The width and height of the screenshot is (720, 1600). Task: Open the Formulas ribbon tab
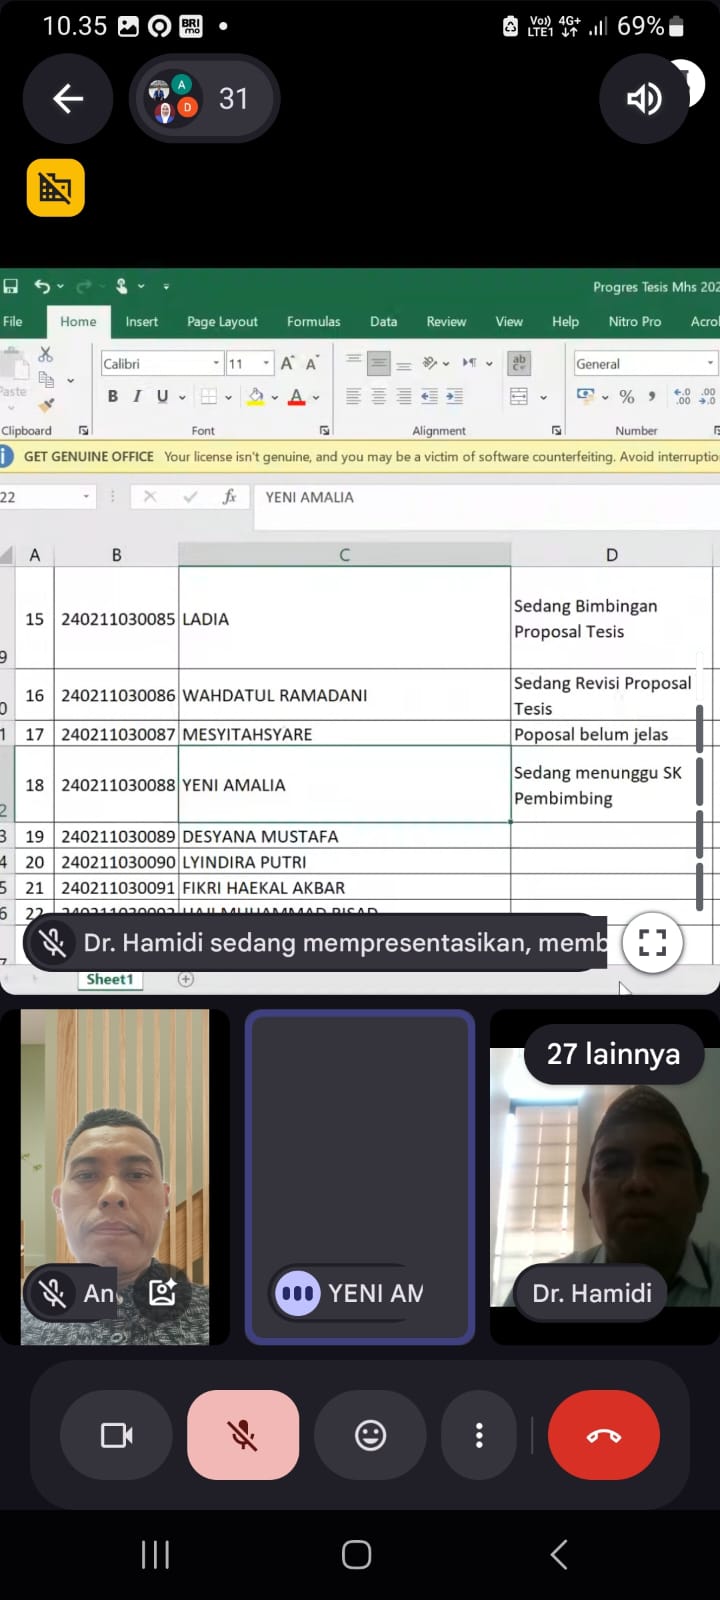(x=314, y=322)
